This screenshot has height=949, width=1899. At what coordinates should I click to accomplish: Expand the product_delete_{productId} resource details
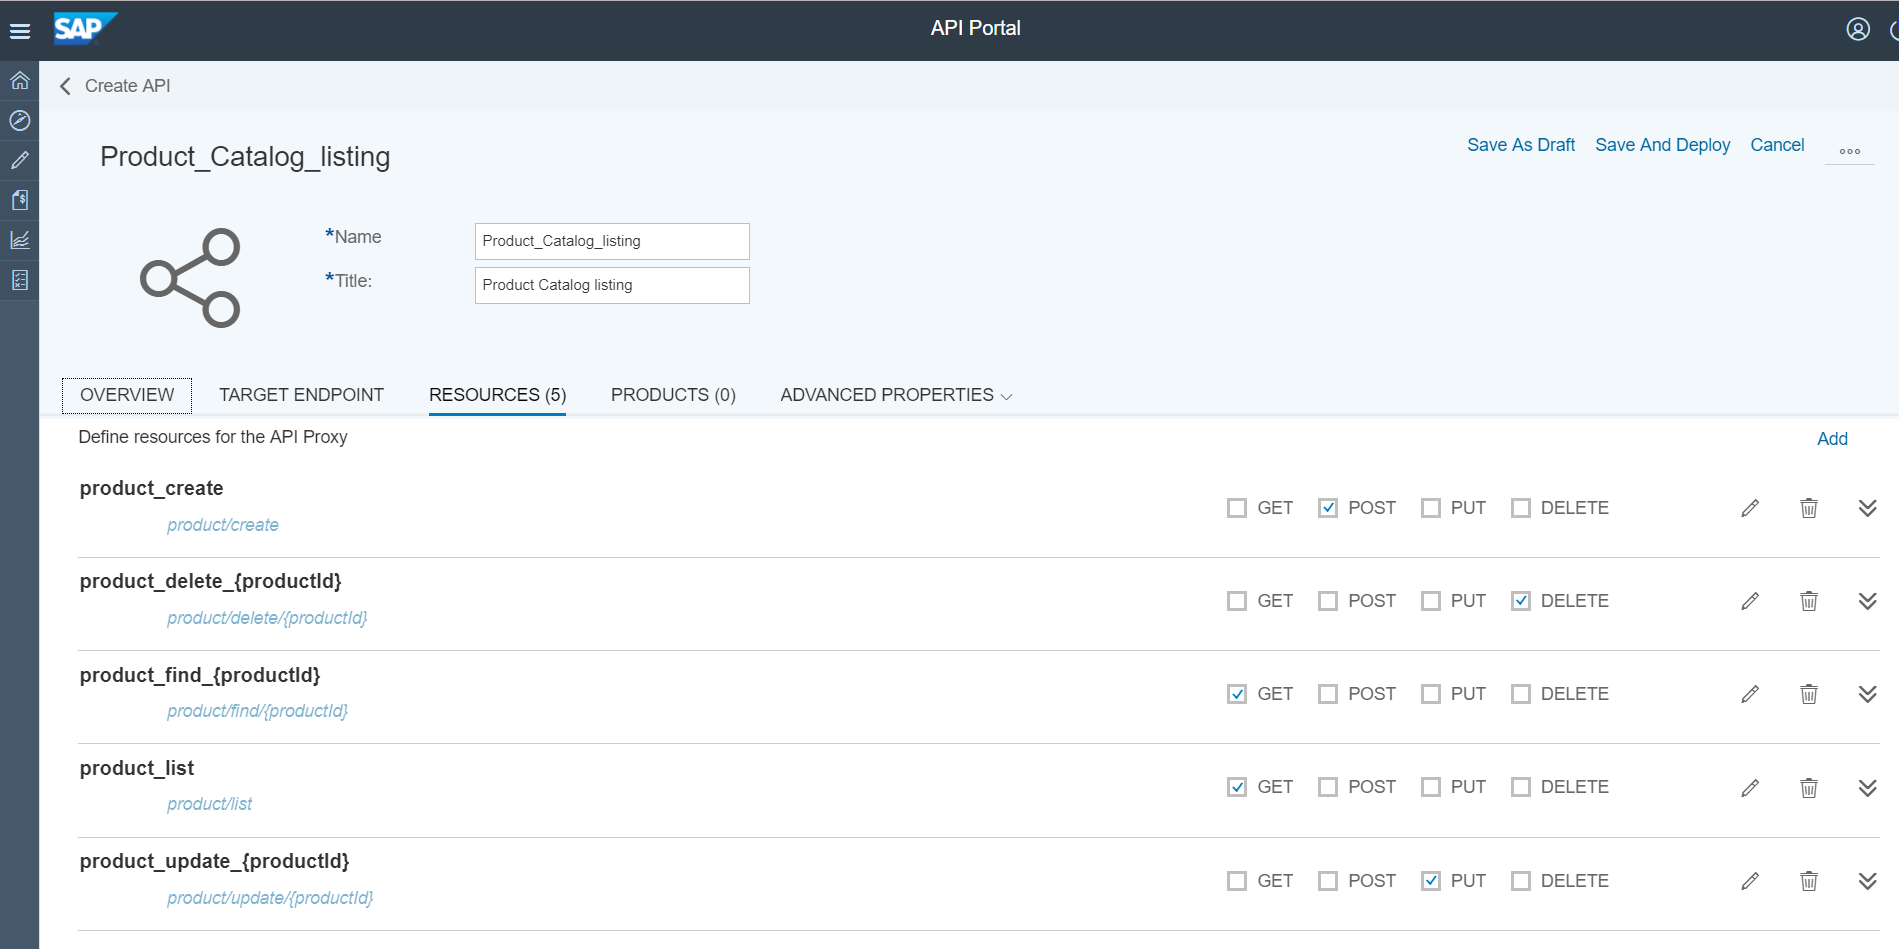[1867, 601]
